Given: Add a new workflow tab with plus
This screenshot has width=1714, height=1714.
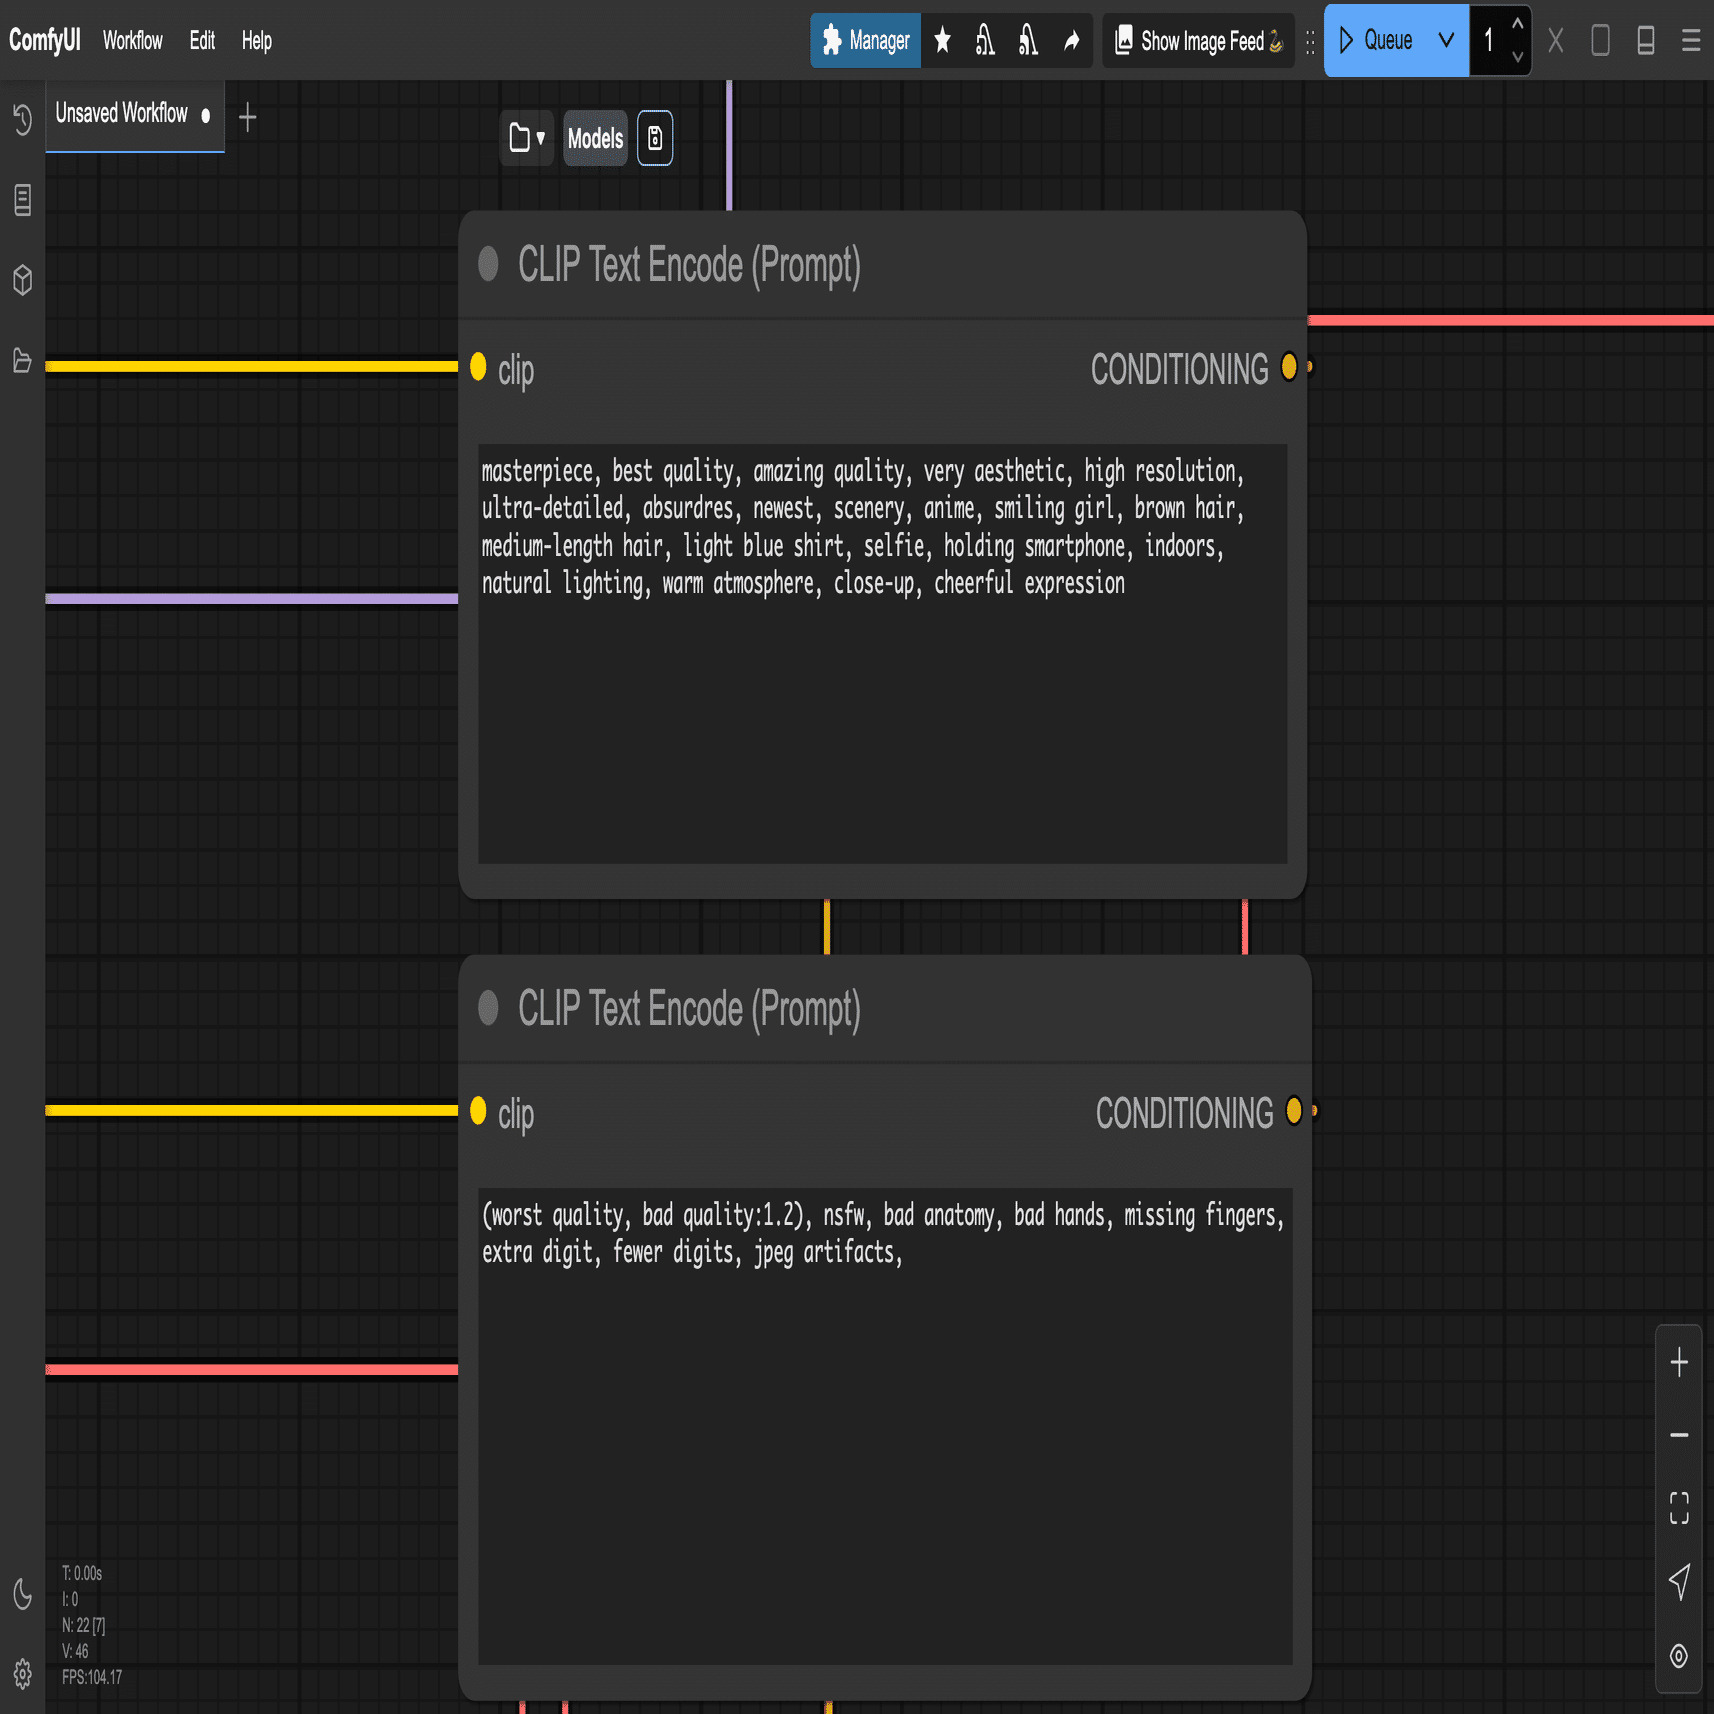Looking at the screenshot, I should [x=248, y=117].
